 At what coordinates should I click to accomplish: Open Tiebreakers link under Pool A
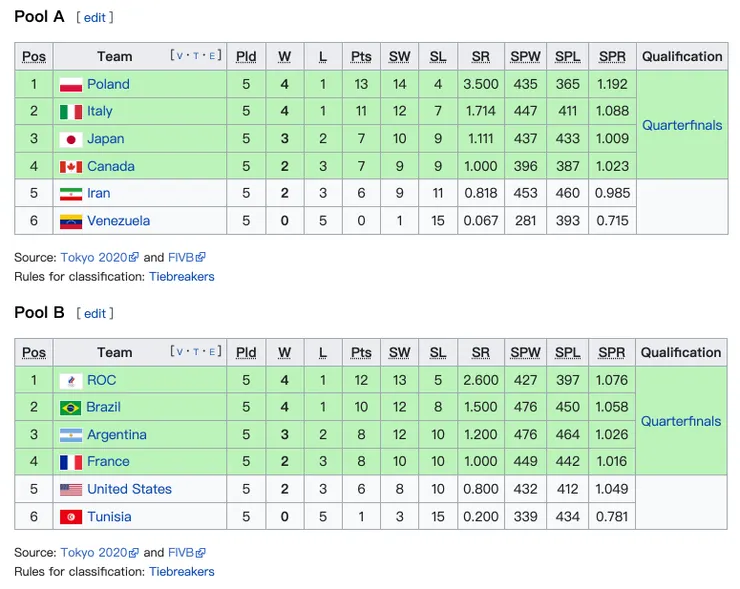point(181,276)
